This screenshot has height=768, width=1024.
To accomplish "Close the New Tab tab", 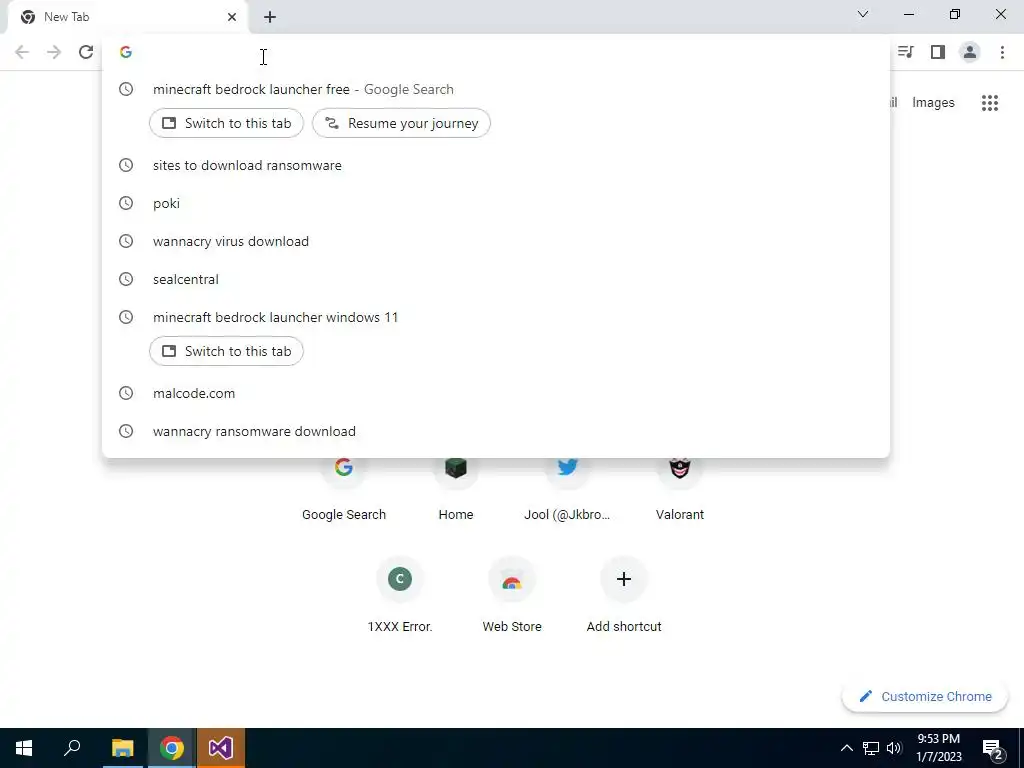I will pos(232,17).
